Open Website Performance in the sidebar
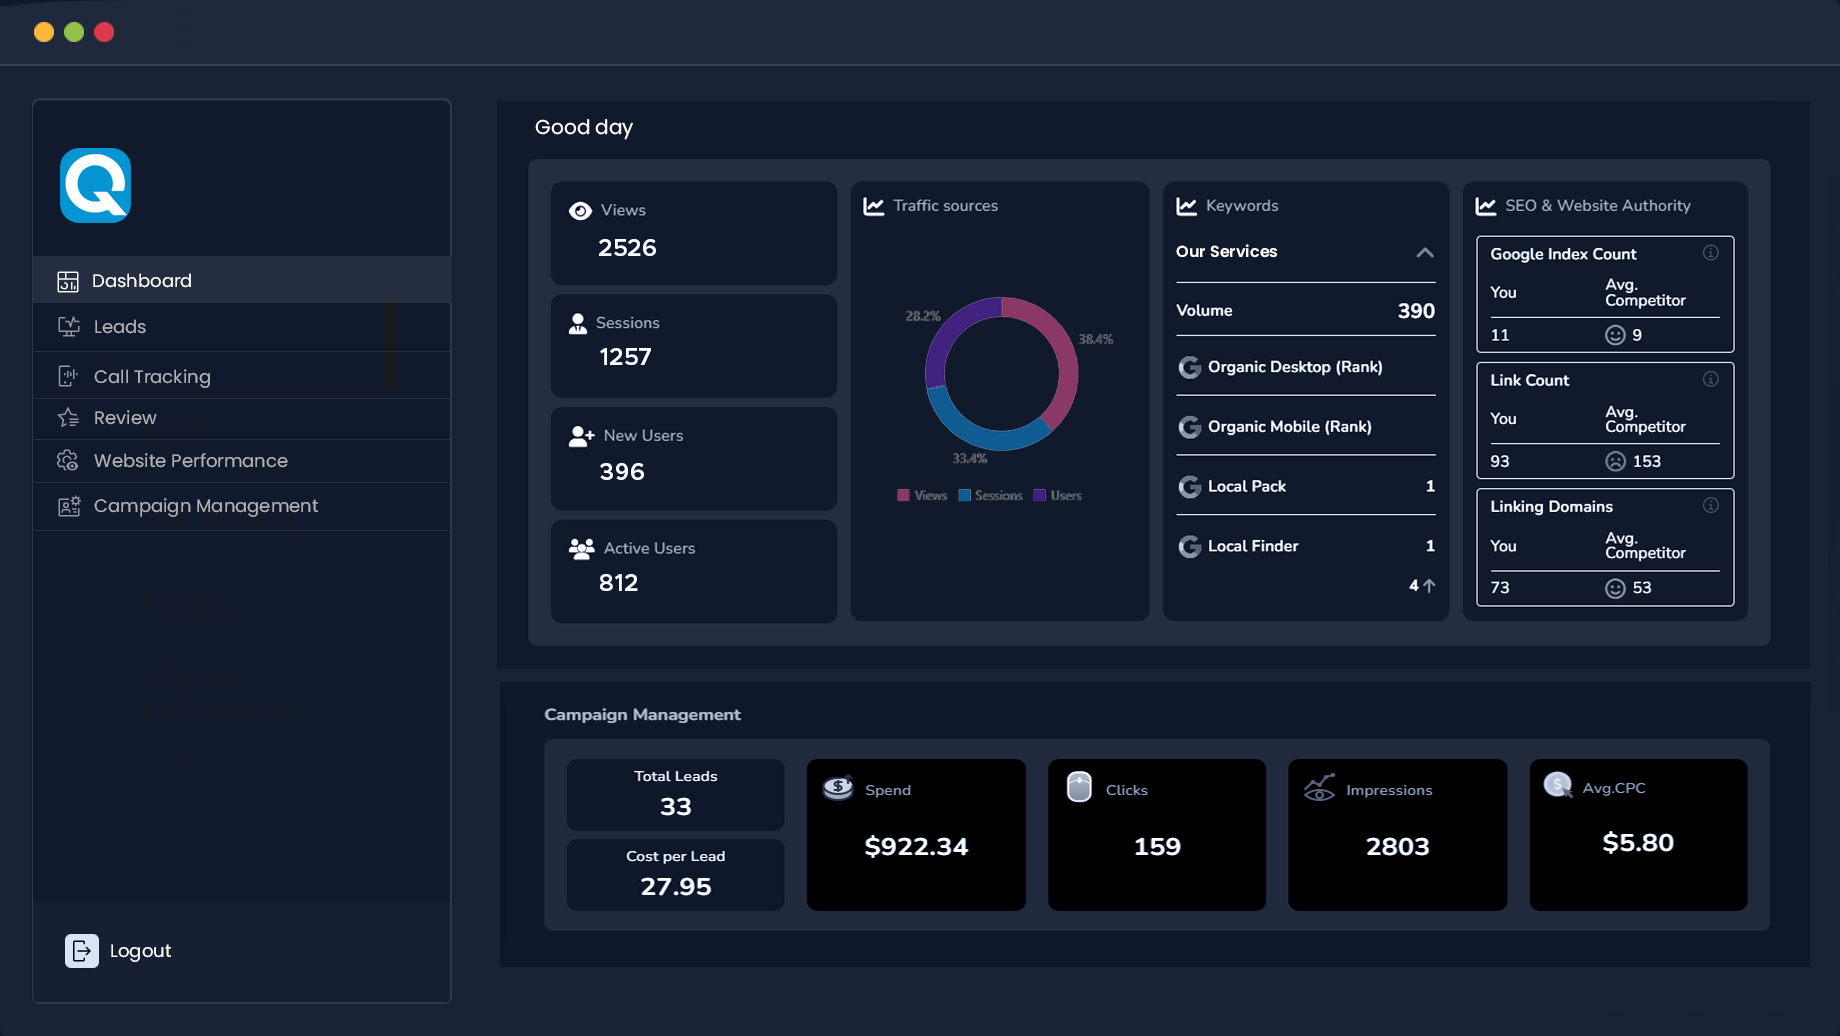 coord(242,461)
